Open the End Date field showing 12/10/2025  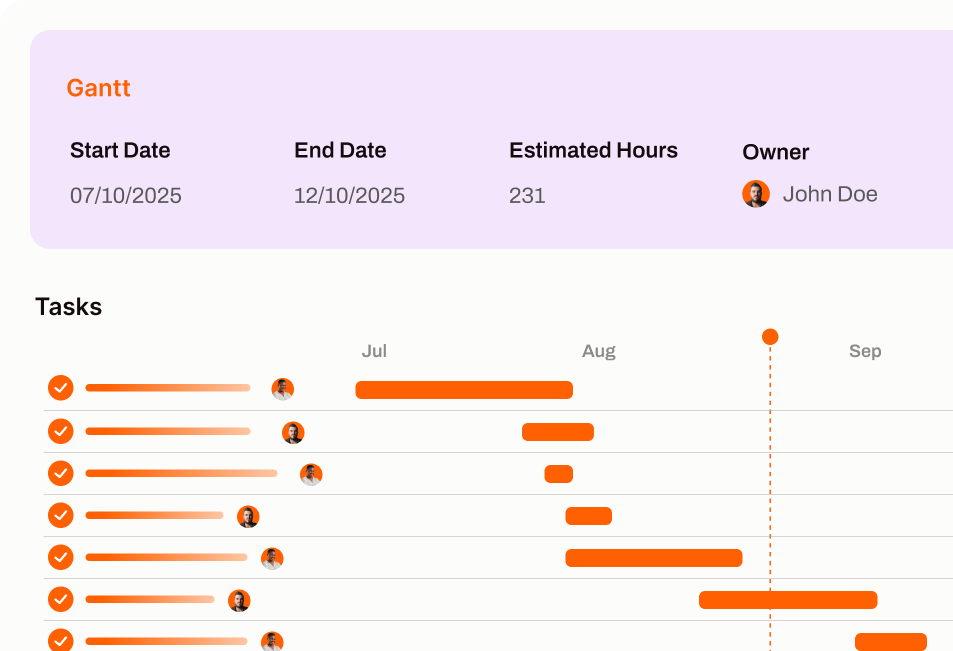[349, 196]
